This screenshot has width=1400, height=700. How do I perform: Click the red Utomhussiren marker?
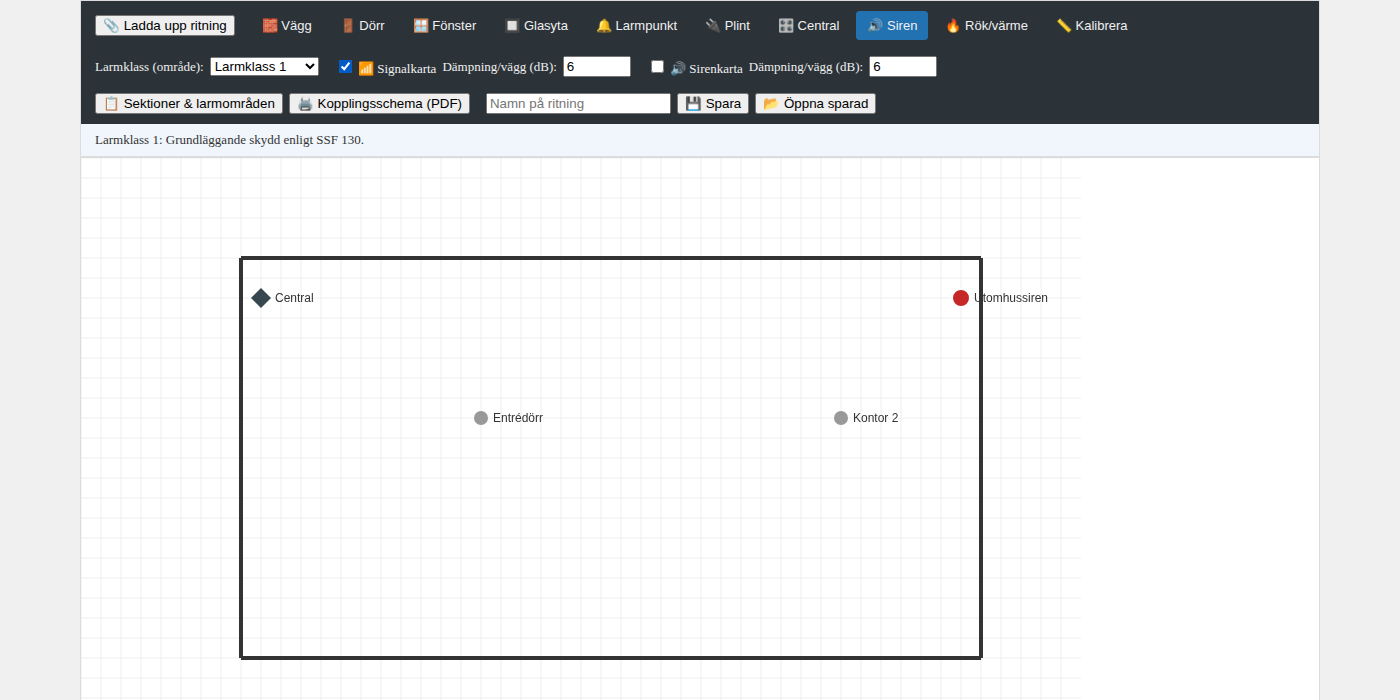point(961,298)
